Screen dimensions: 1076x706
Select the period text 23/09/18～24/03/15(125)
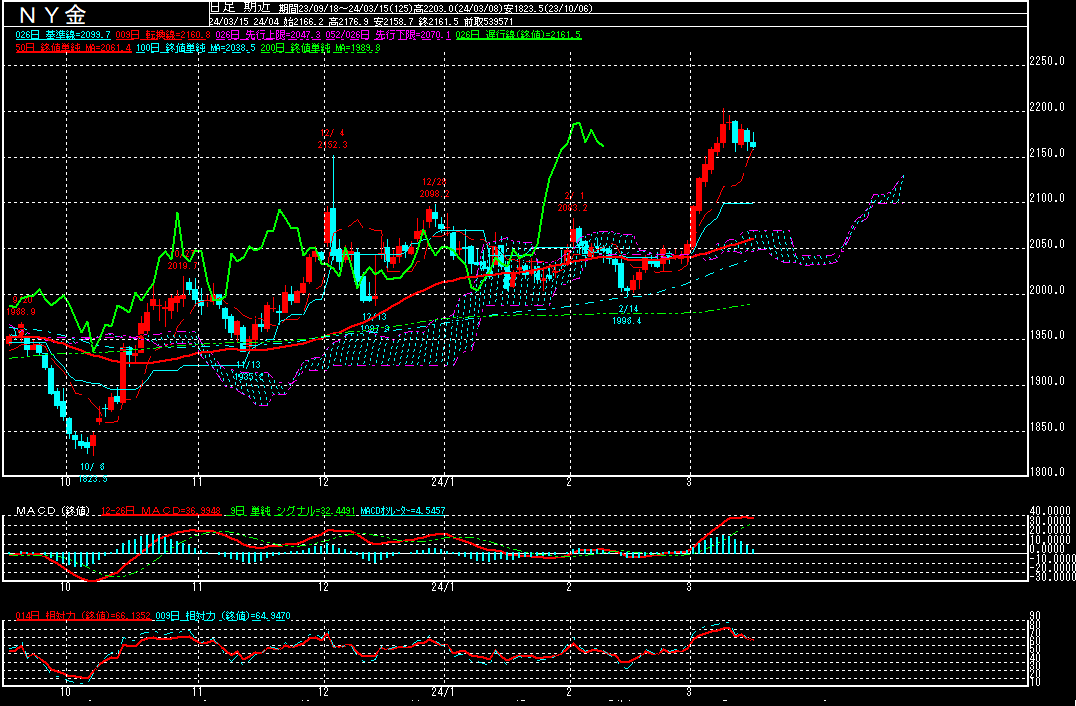357,8
